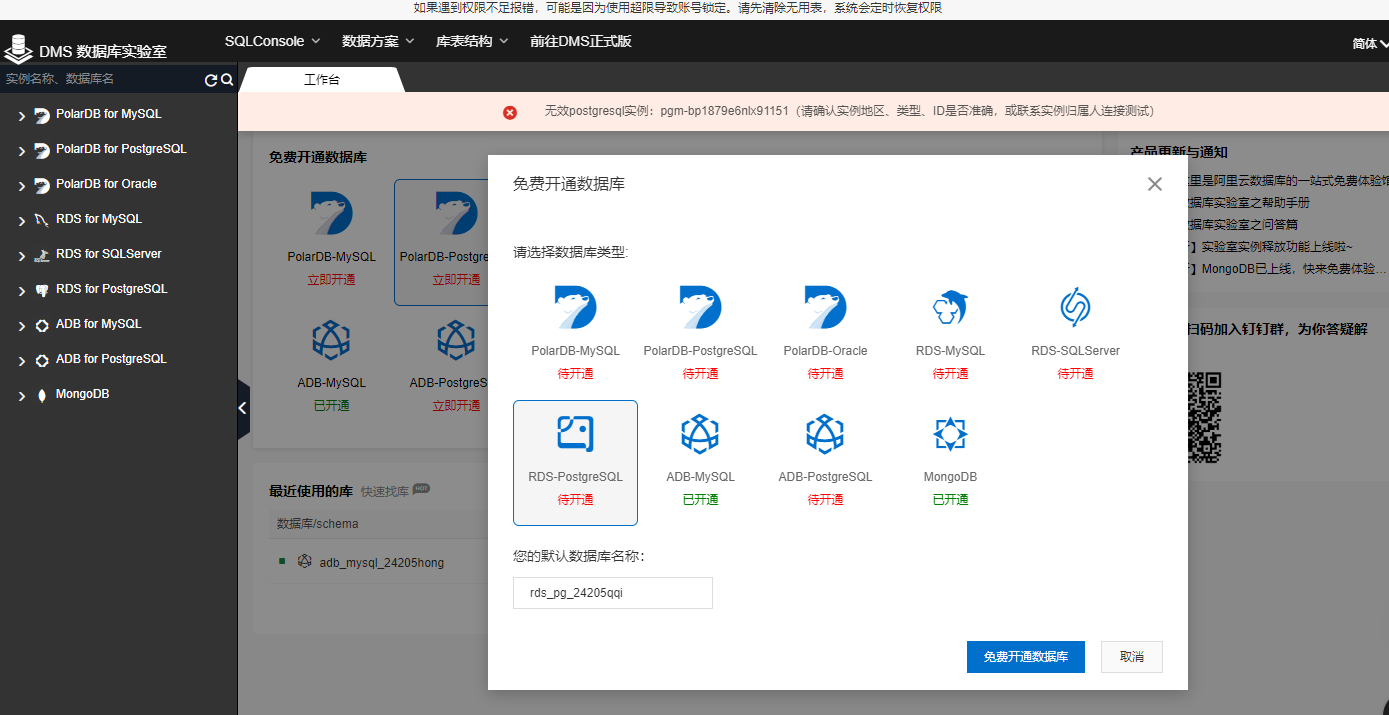This screenshot has height=715, width=1389.
Task: Expand PolarDB for MySQL tree node
Action: [22, 116]
